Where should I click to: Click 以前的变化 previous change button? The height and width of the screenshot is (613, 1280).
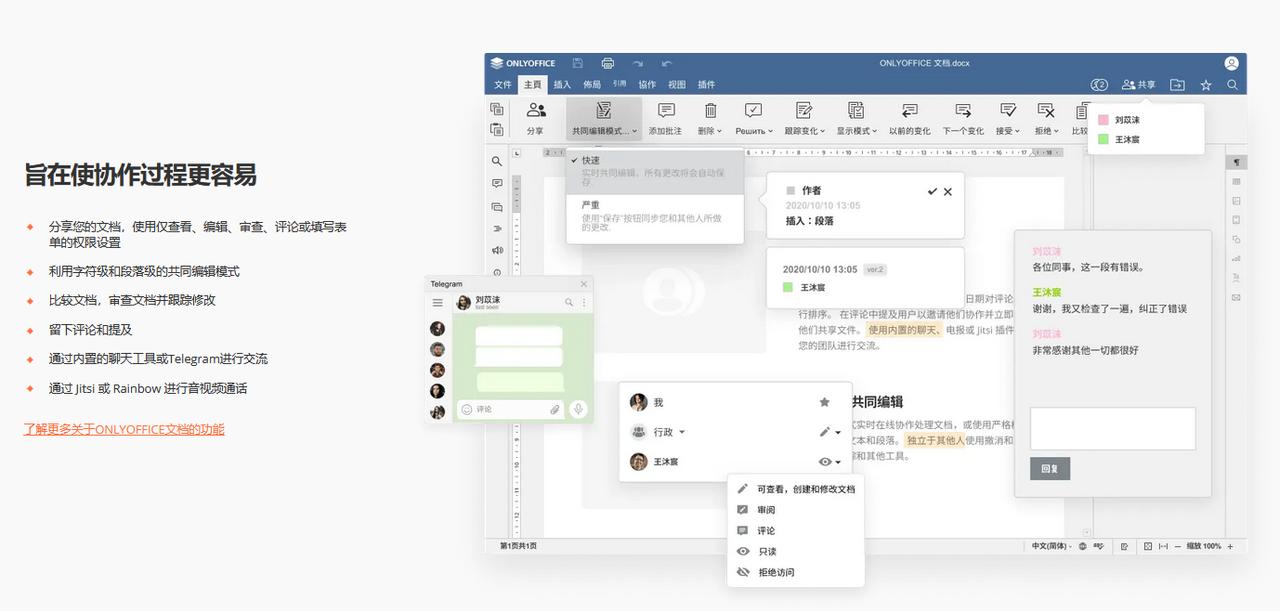(909, 119)
